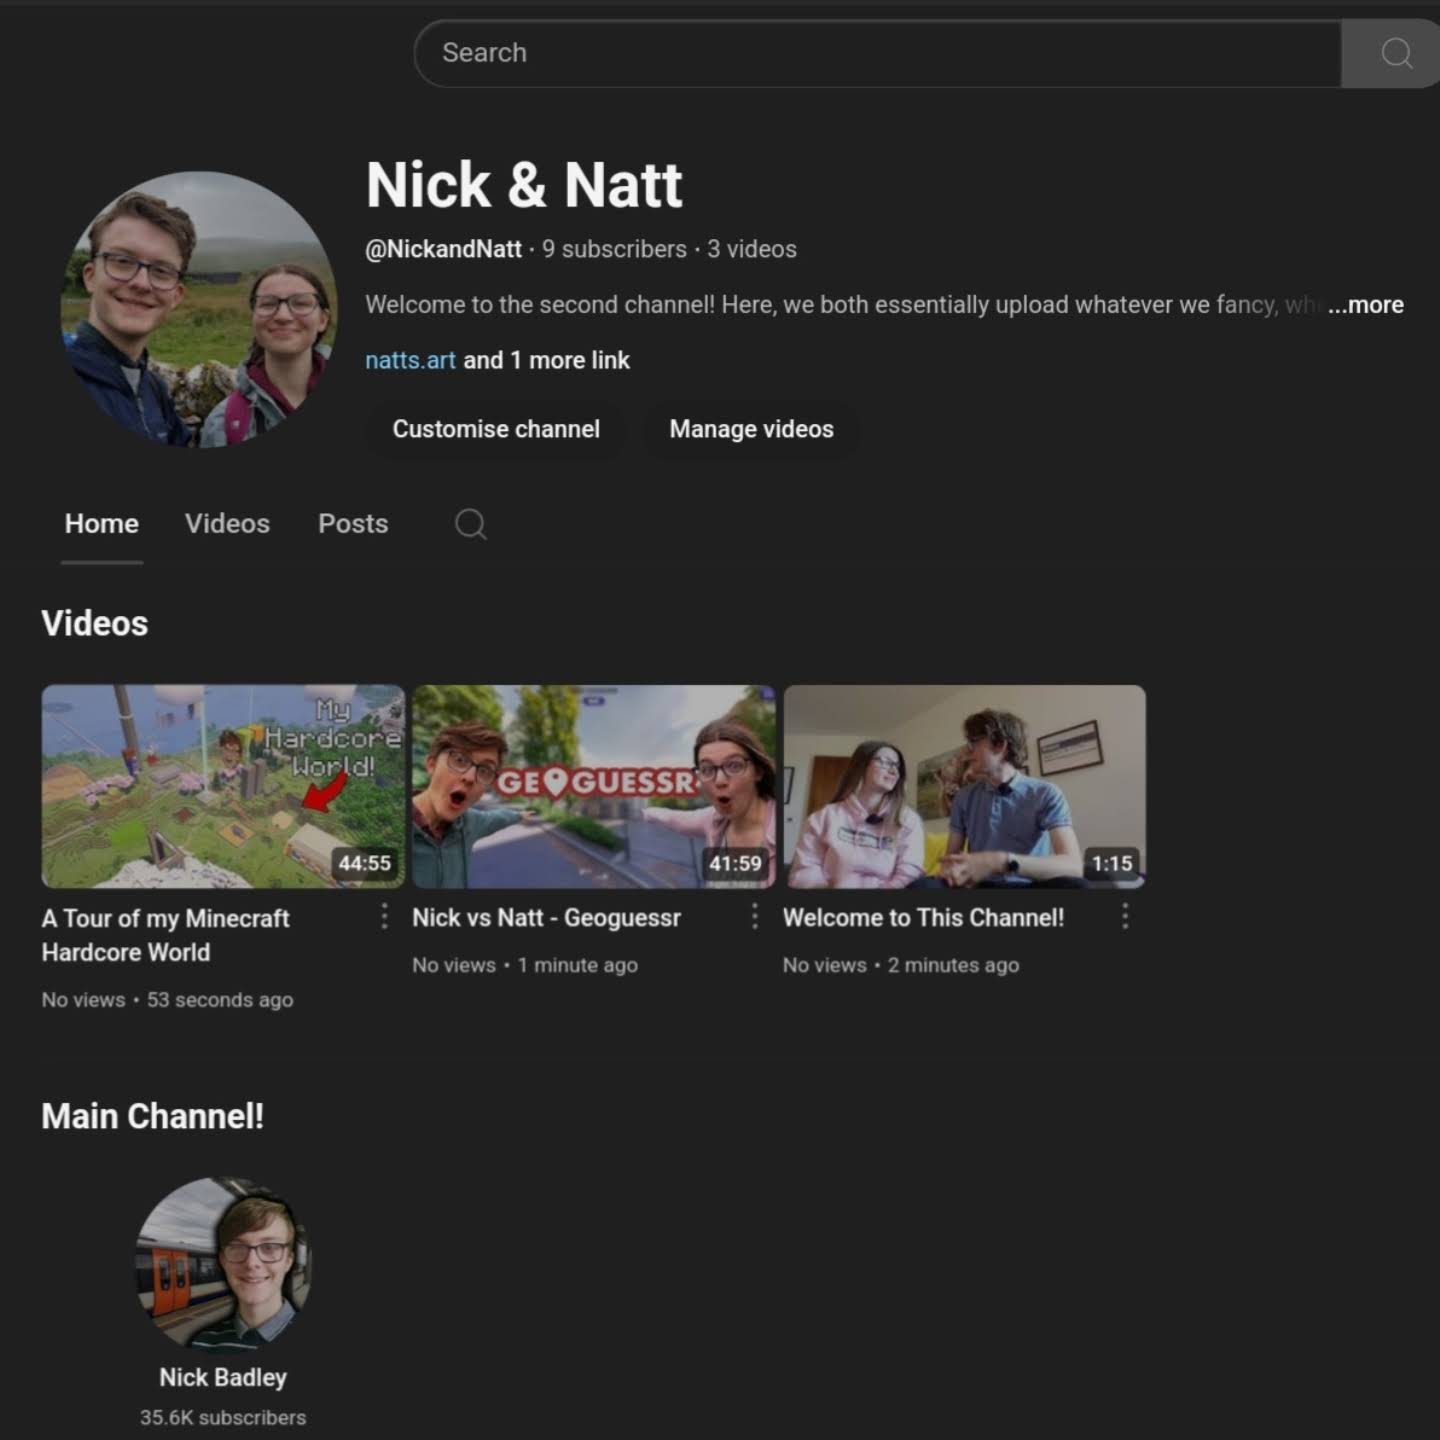Open options menu for Welcome to This Channel video

pyautogui.click(x=1125, y=916)
